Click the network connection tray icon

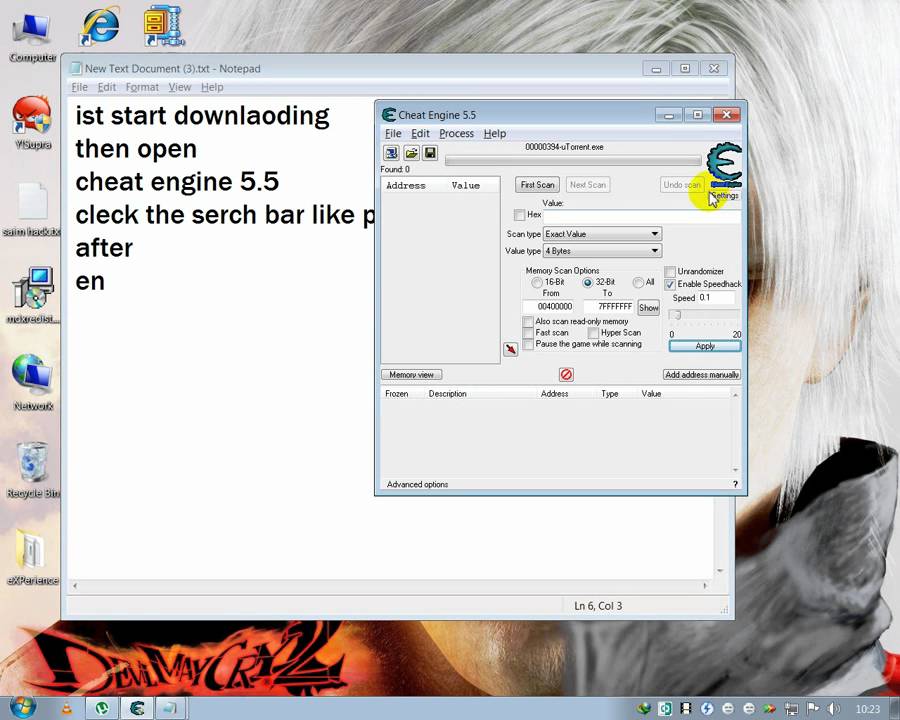pos(792,709)
